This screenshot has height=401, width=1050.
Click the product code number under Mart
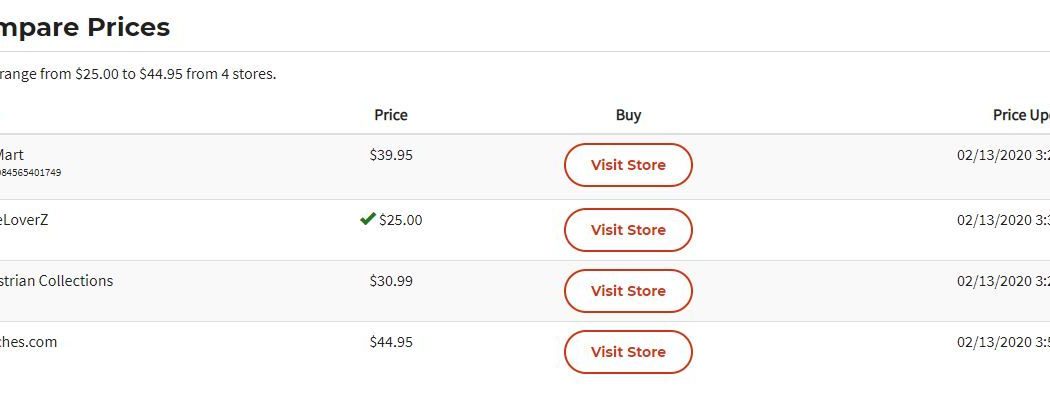coord(30,173)
